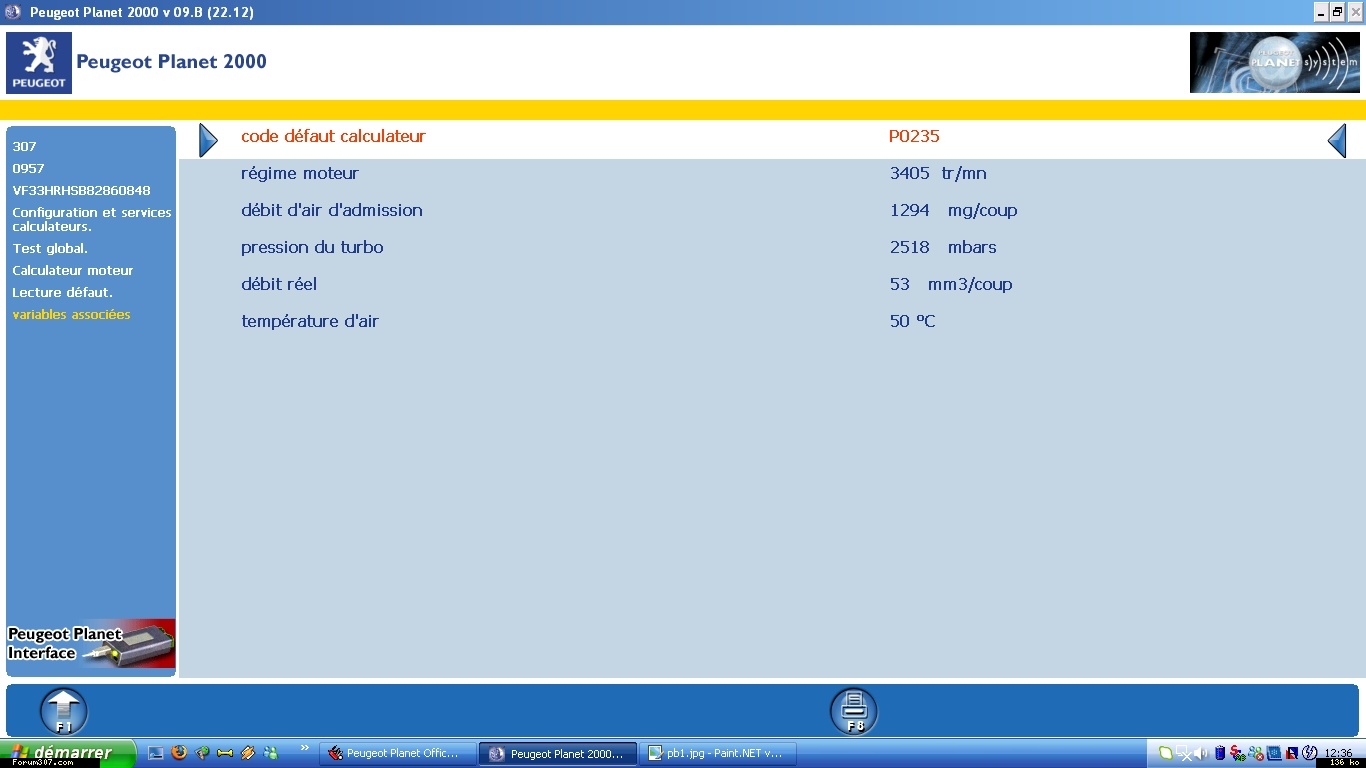1366x768 pixels.
Task: Open "Configuration et services calculateurs." in sidebar
Action: (x=92, y=219)
